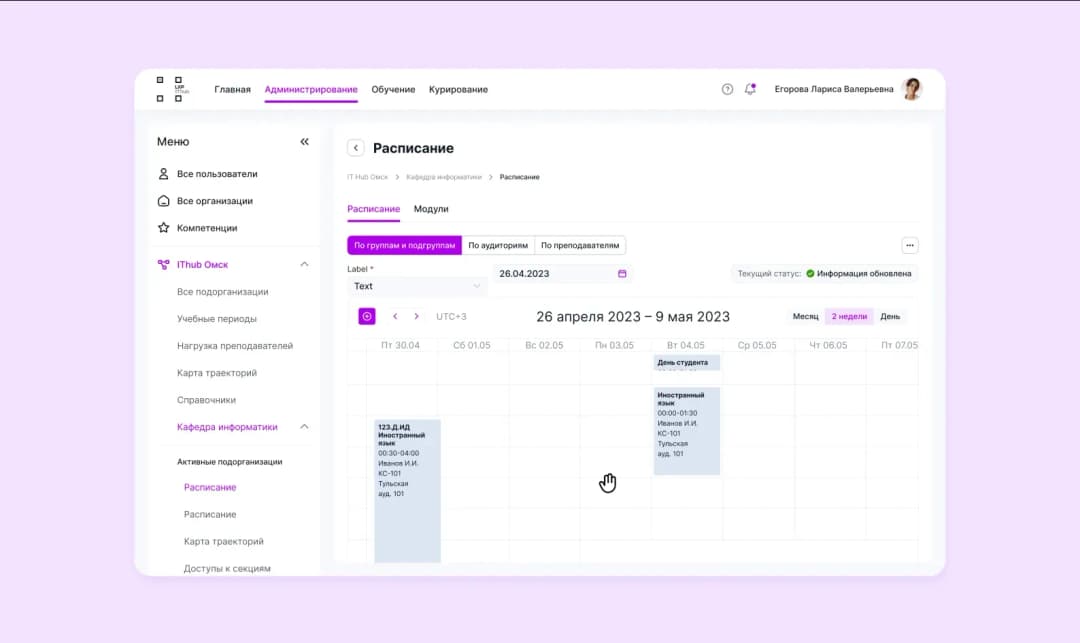This screenshot has height=643, width=1080.
Task: Open the three-dots more options button
Action: coord(910,245)
